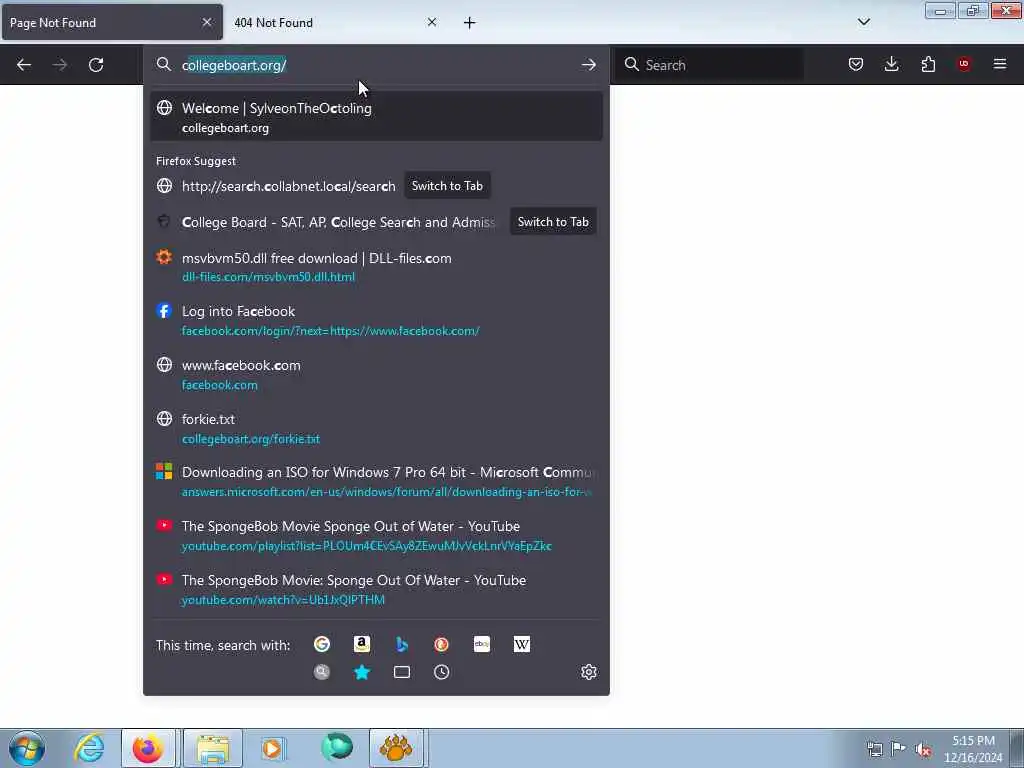This screenshot has width=1024, height=768.
Task: Click the Search box in toolbar
Action: point(711,65)
